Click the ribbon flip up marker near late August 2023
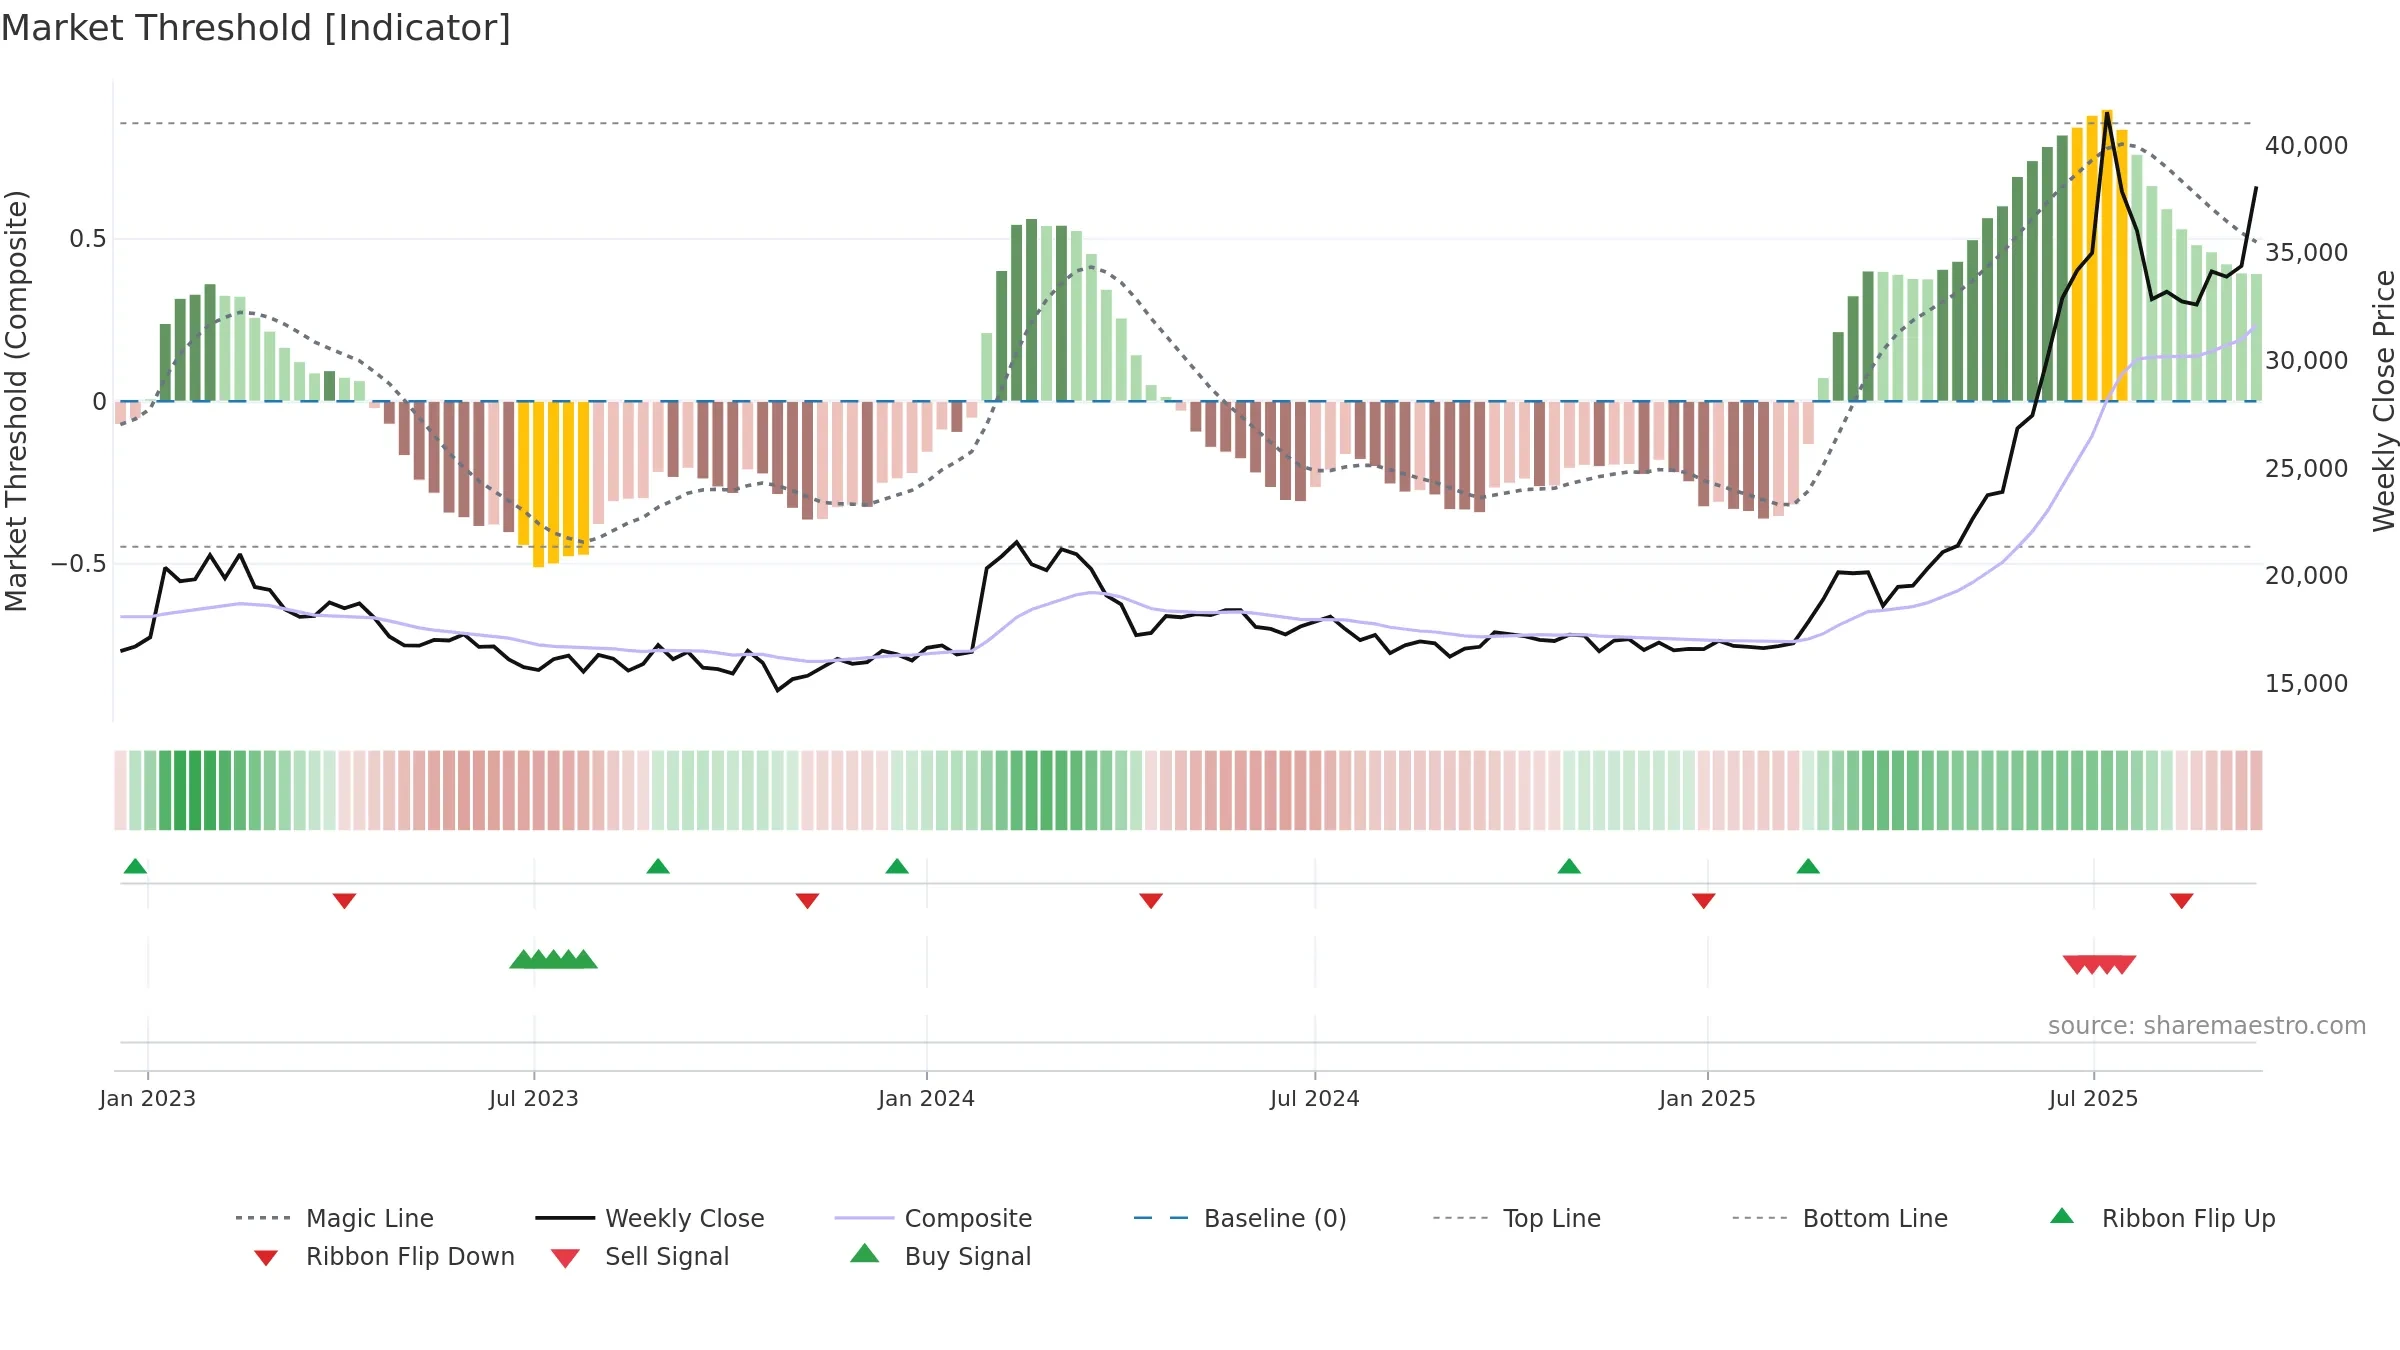Viewport: 2400px width, 1350px height. (x=658, y=866)
